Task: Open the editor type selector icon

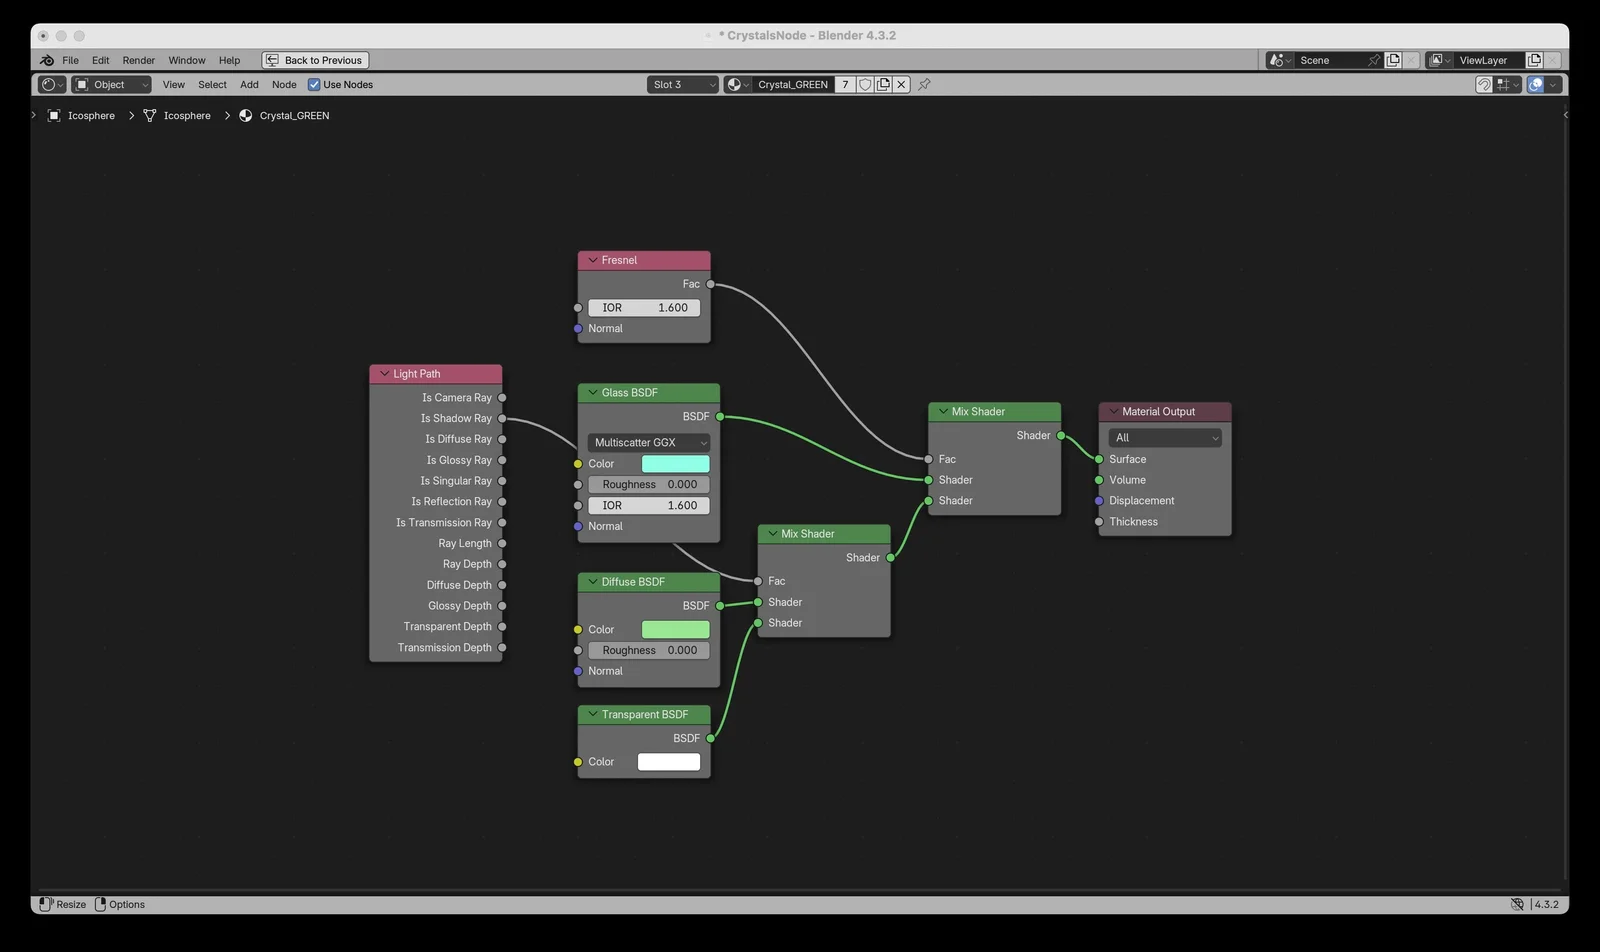Action: tap(51, 85)
